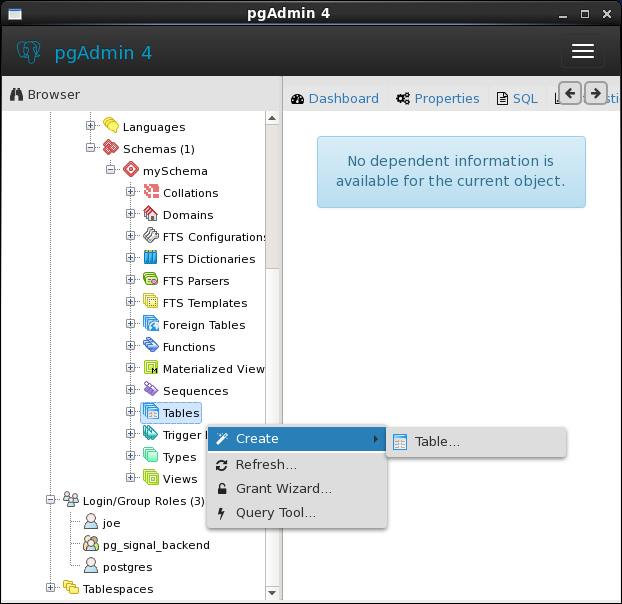Click the FTS Parsers icon
This screenshot has height=604, width=622.
151,280
